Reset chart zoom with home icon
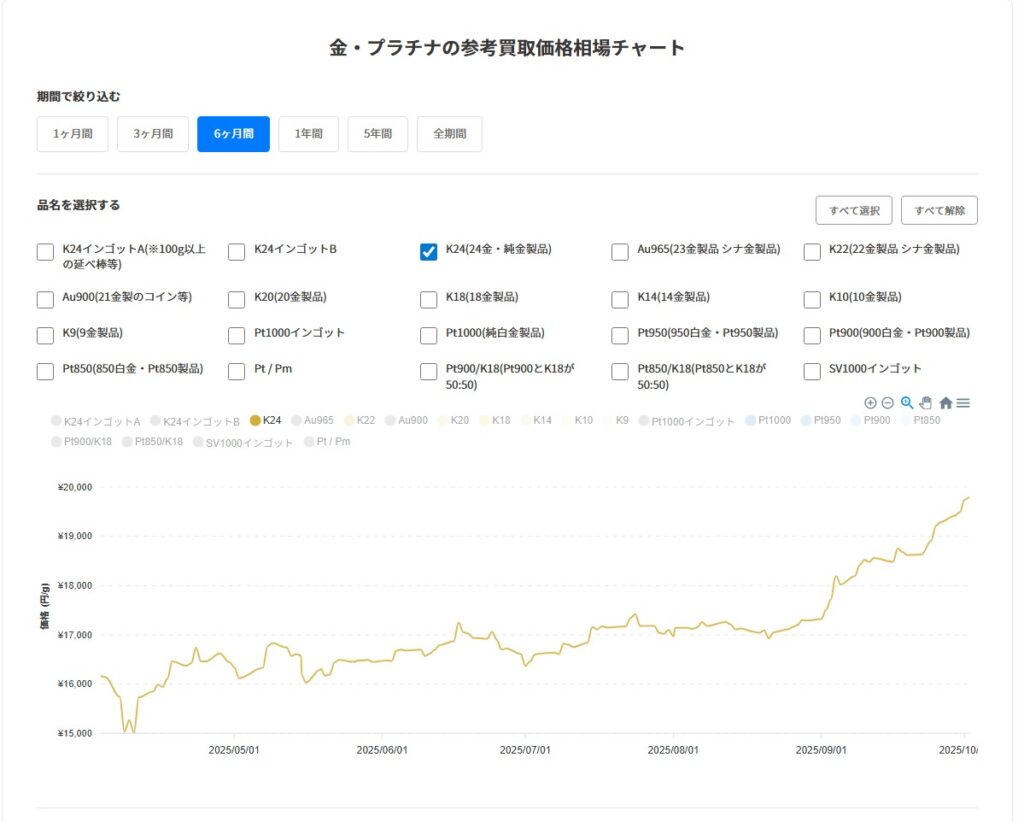The height and width of the screenshot is (822, 1024). [945, 403]
